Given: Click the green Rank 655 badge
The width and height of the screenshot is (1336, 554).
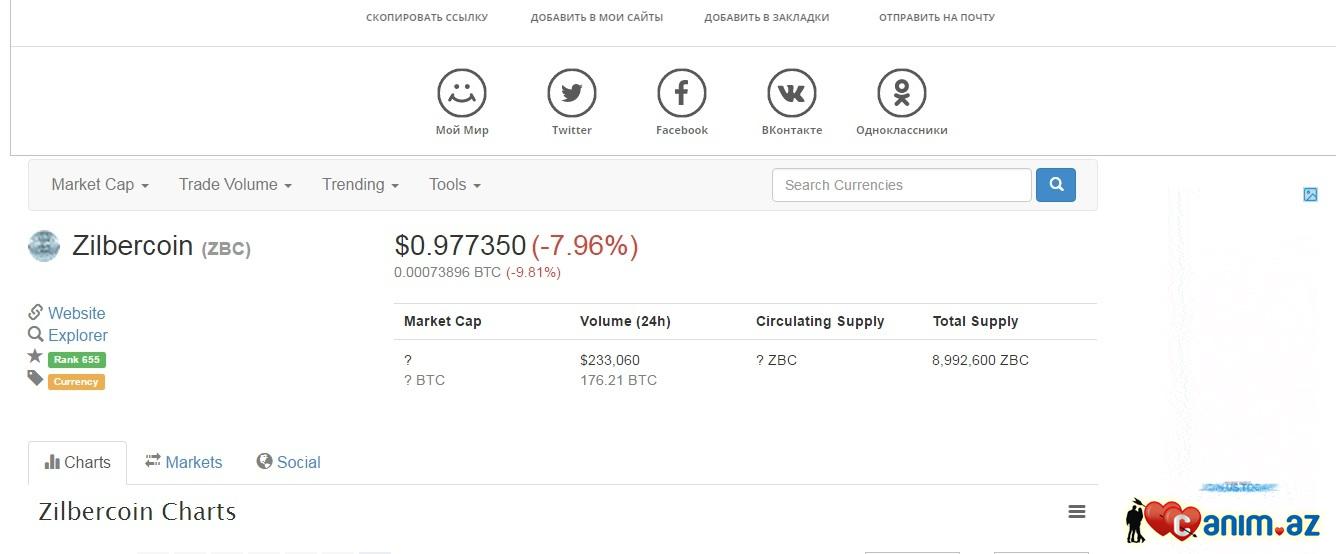Looking at the screenshot, I should click(x=77, y=359).
